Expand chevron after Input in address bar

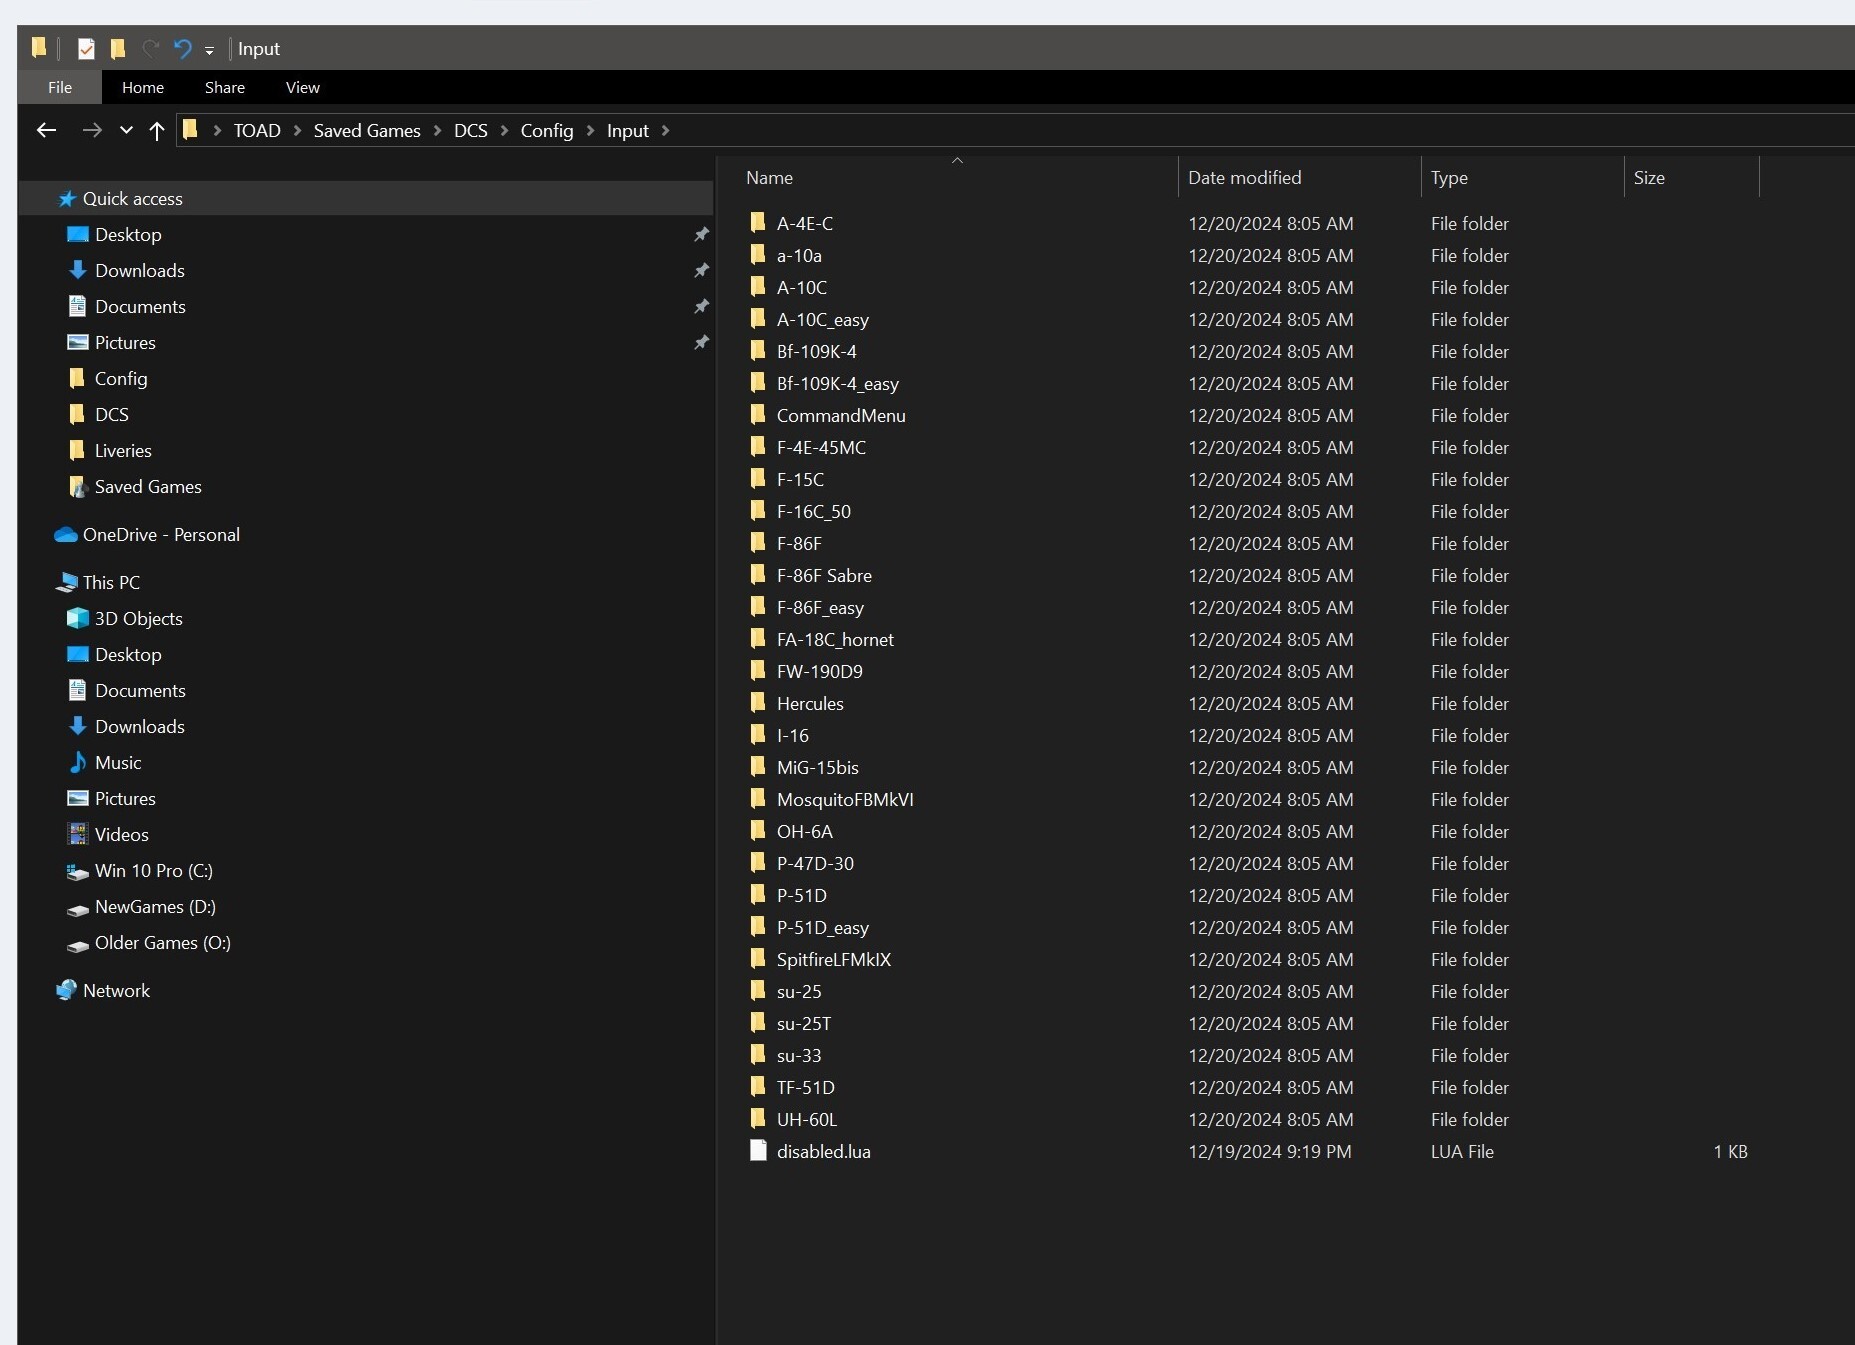click(665, 130)
